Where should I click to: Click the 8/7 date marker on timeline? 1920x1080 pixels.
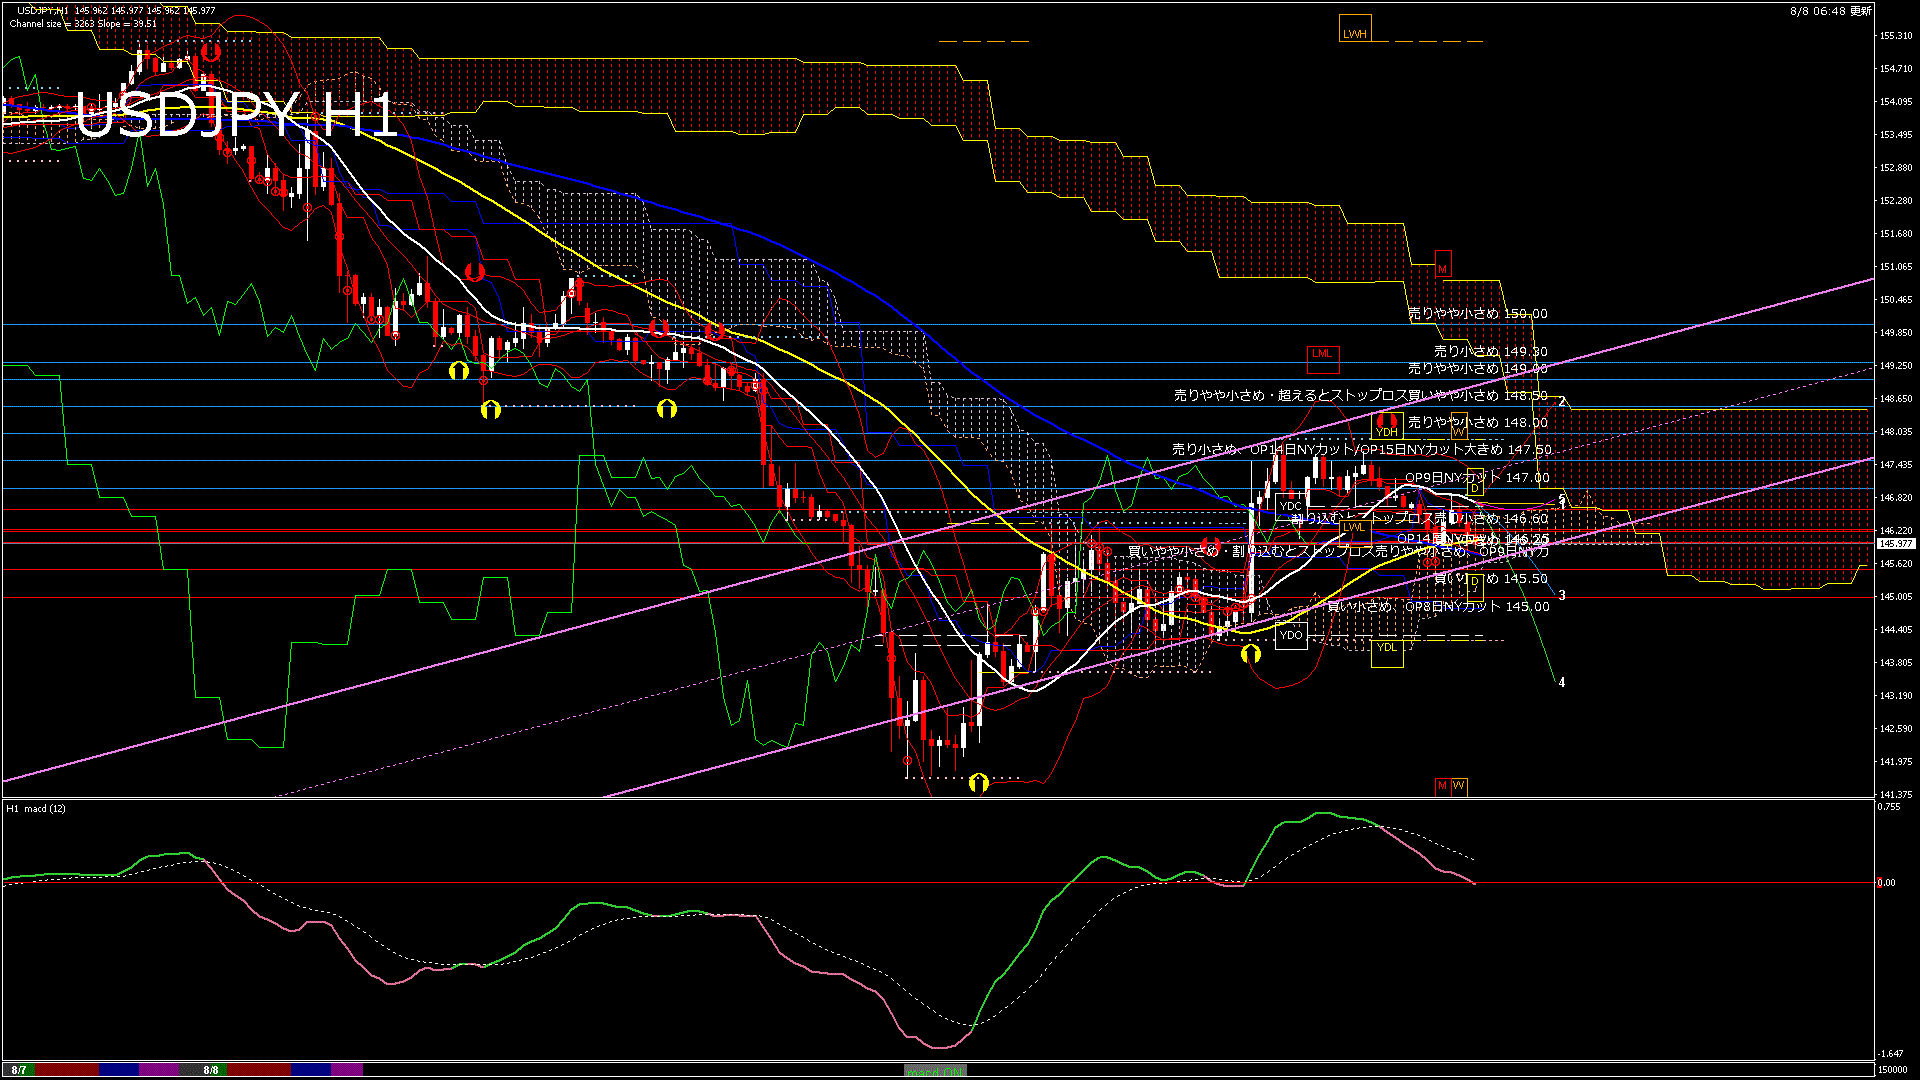(x=19, y=1070)
